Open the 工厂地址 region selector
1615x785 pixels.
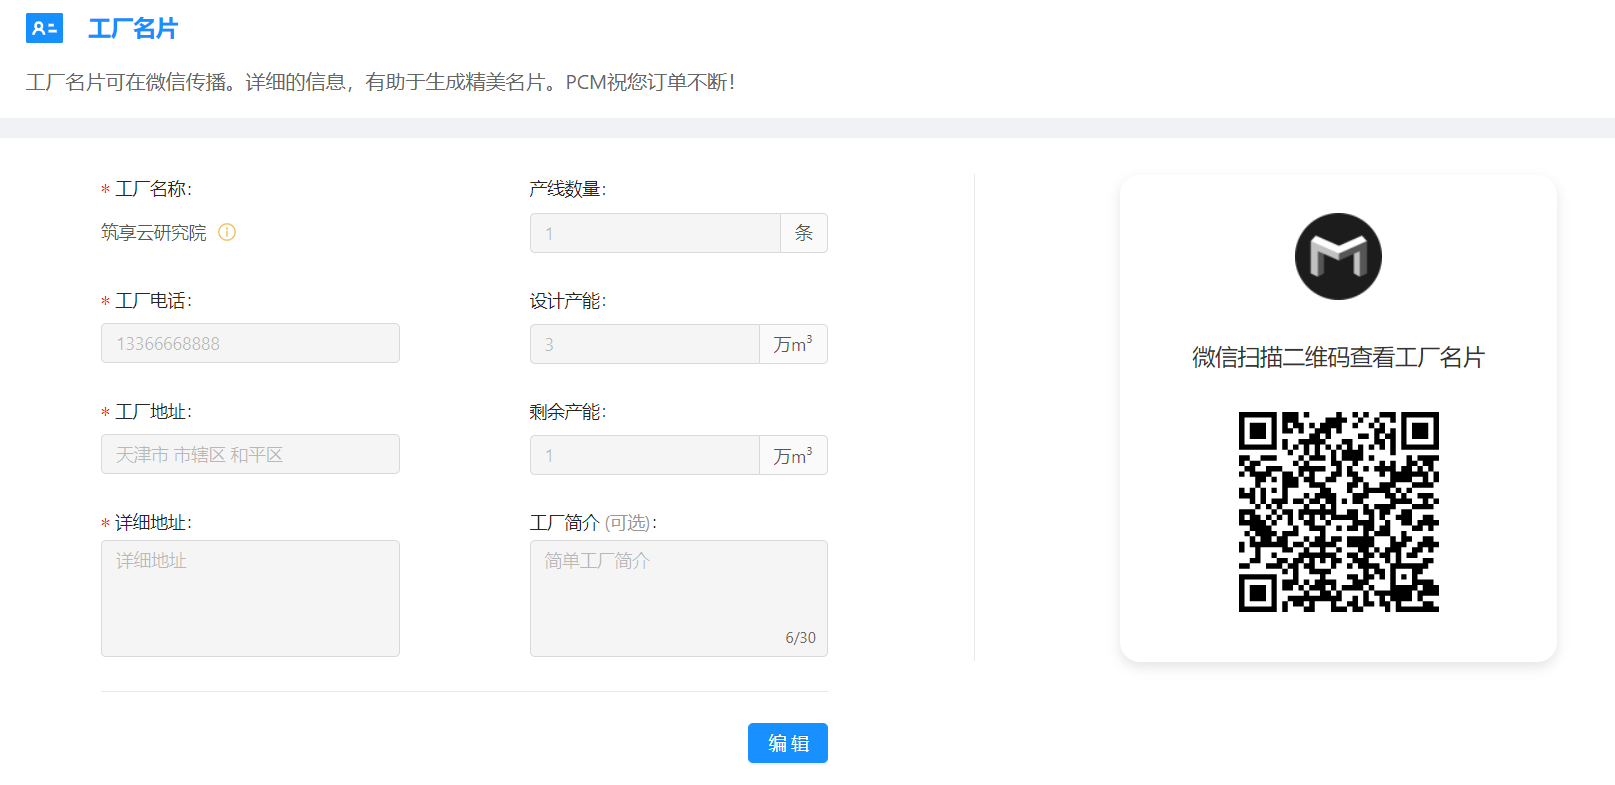pyautogui.click(x=250, y=454)
